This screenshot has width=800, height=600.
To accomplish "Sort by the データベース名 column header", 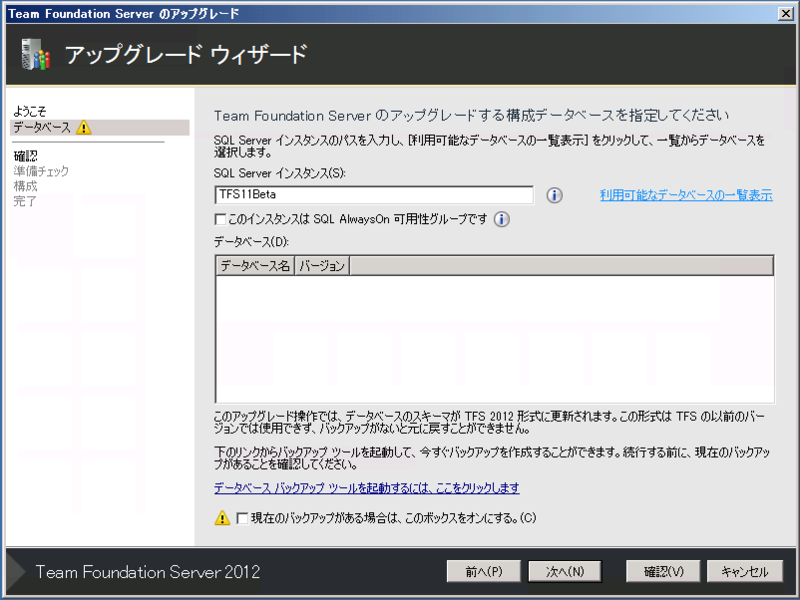I will (x=255, y=266).
